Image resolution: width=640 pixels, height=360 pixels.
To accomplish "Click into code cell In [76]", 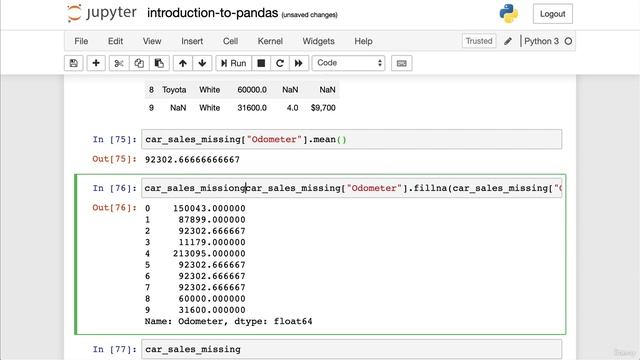I will pos(351,188).
